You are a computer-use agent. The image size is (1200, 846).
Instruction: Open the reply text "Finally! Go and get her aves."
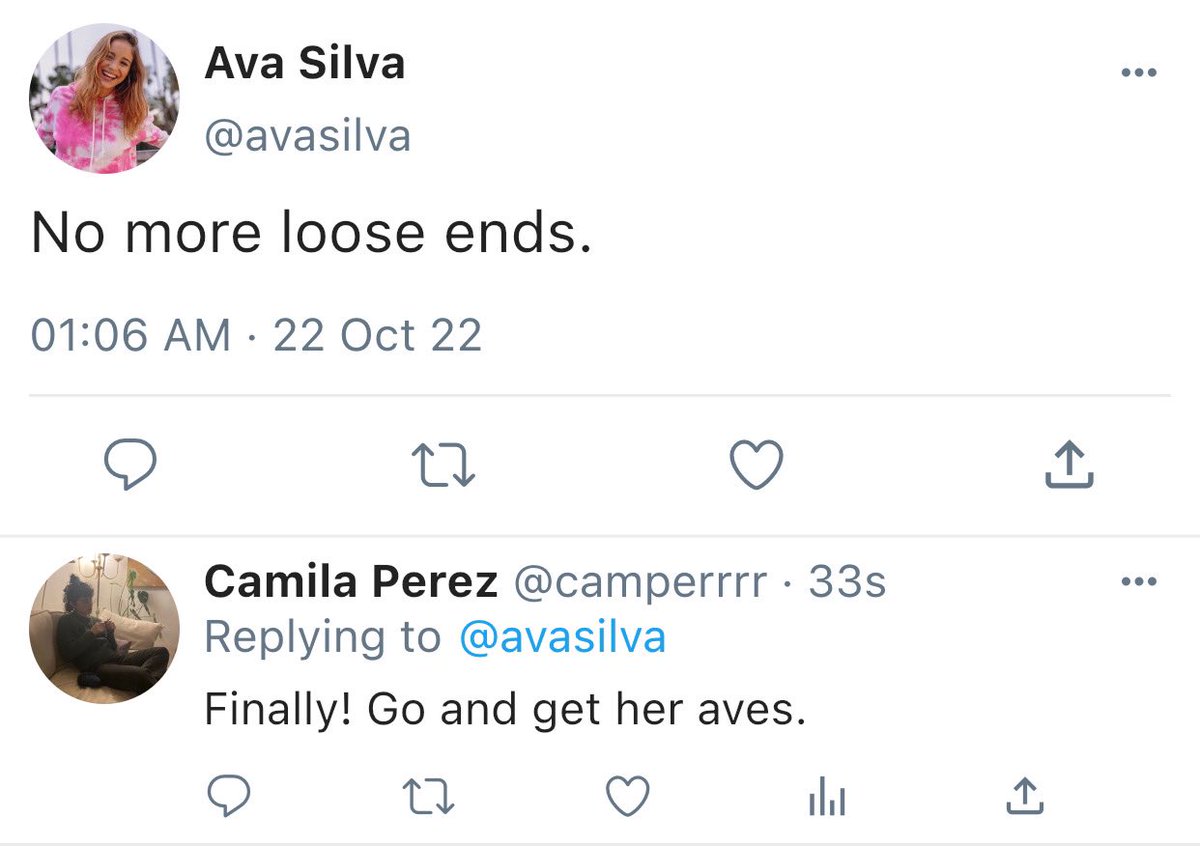tap(504, 711)
